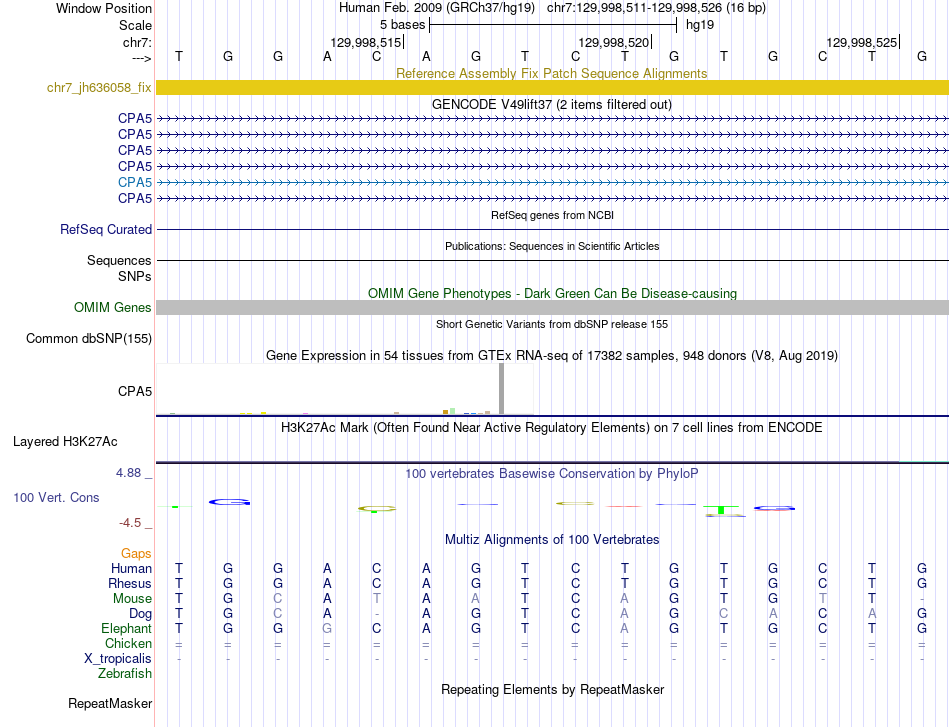
Task: Click the tall gray GTEx expression bar
Action: pos(501,389)
